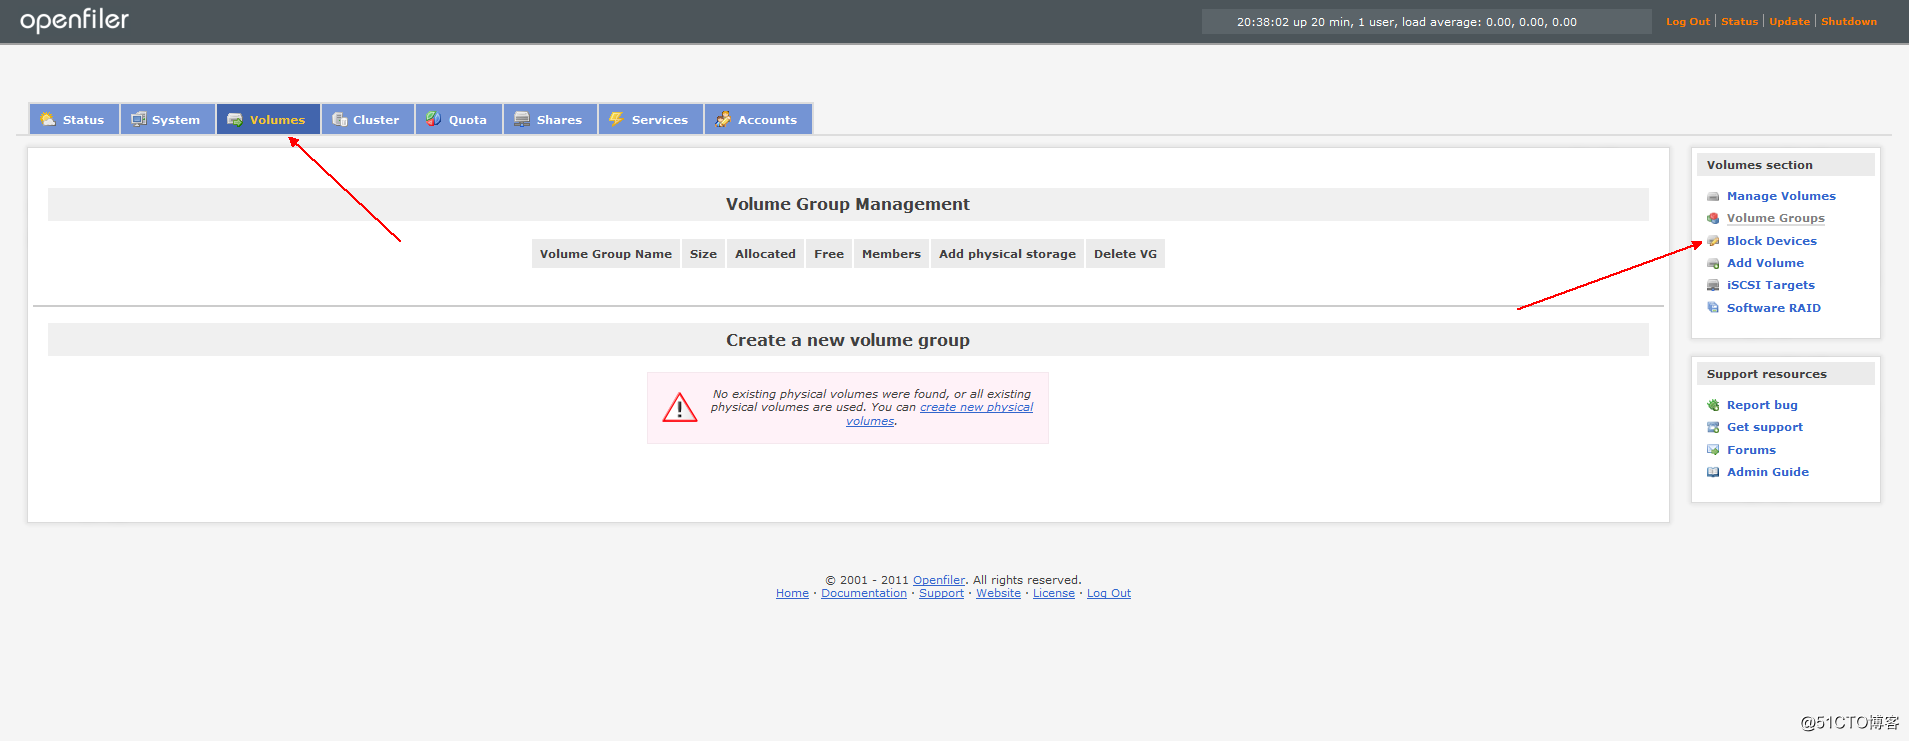Screen dimensions: 1909x741
Task: Open the Forums link
Action: point(1751,450)
